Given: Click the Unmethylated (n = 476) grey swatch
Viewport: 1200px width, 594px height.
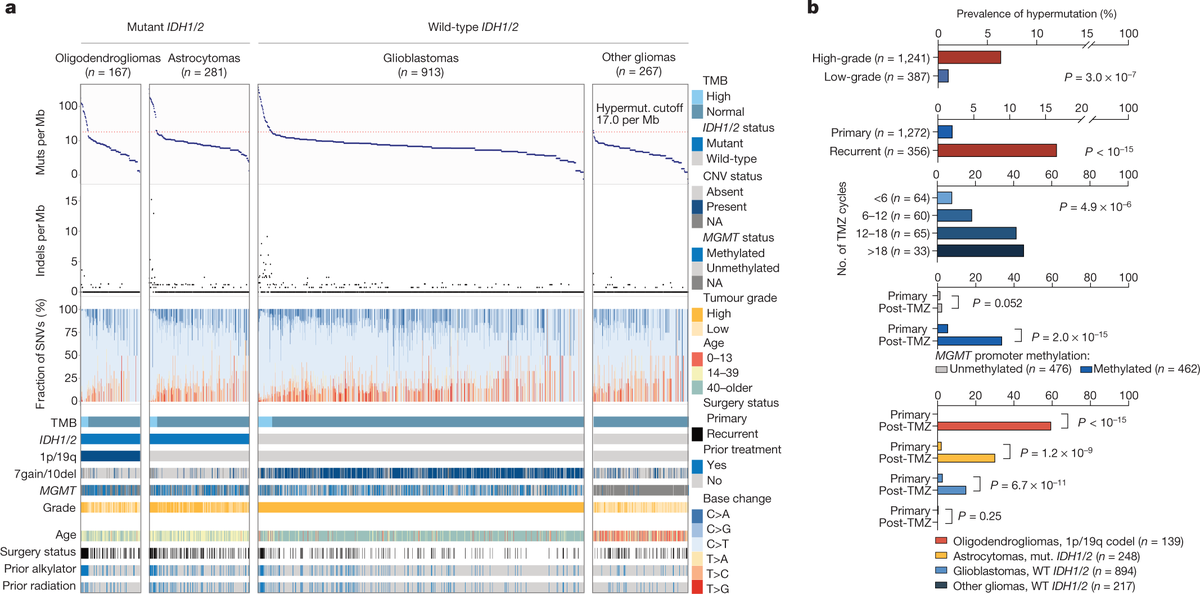Looking at the screenshot, I should 940,370.
